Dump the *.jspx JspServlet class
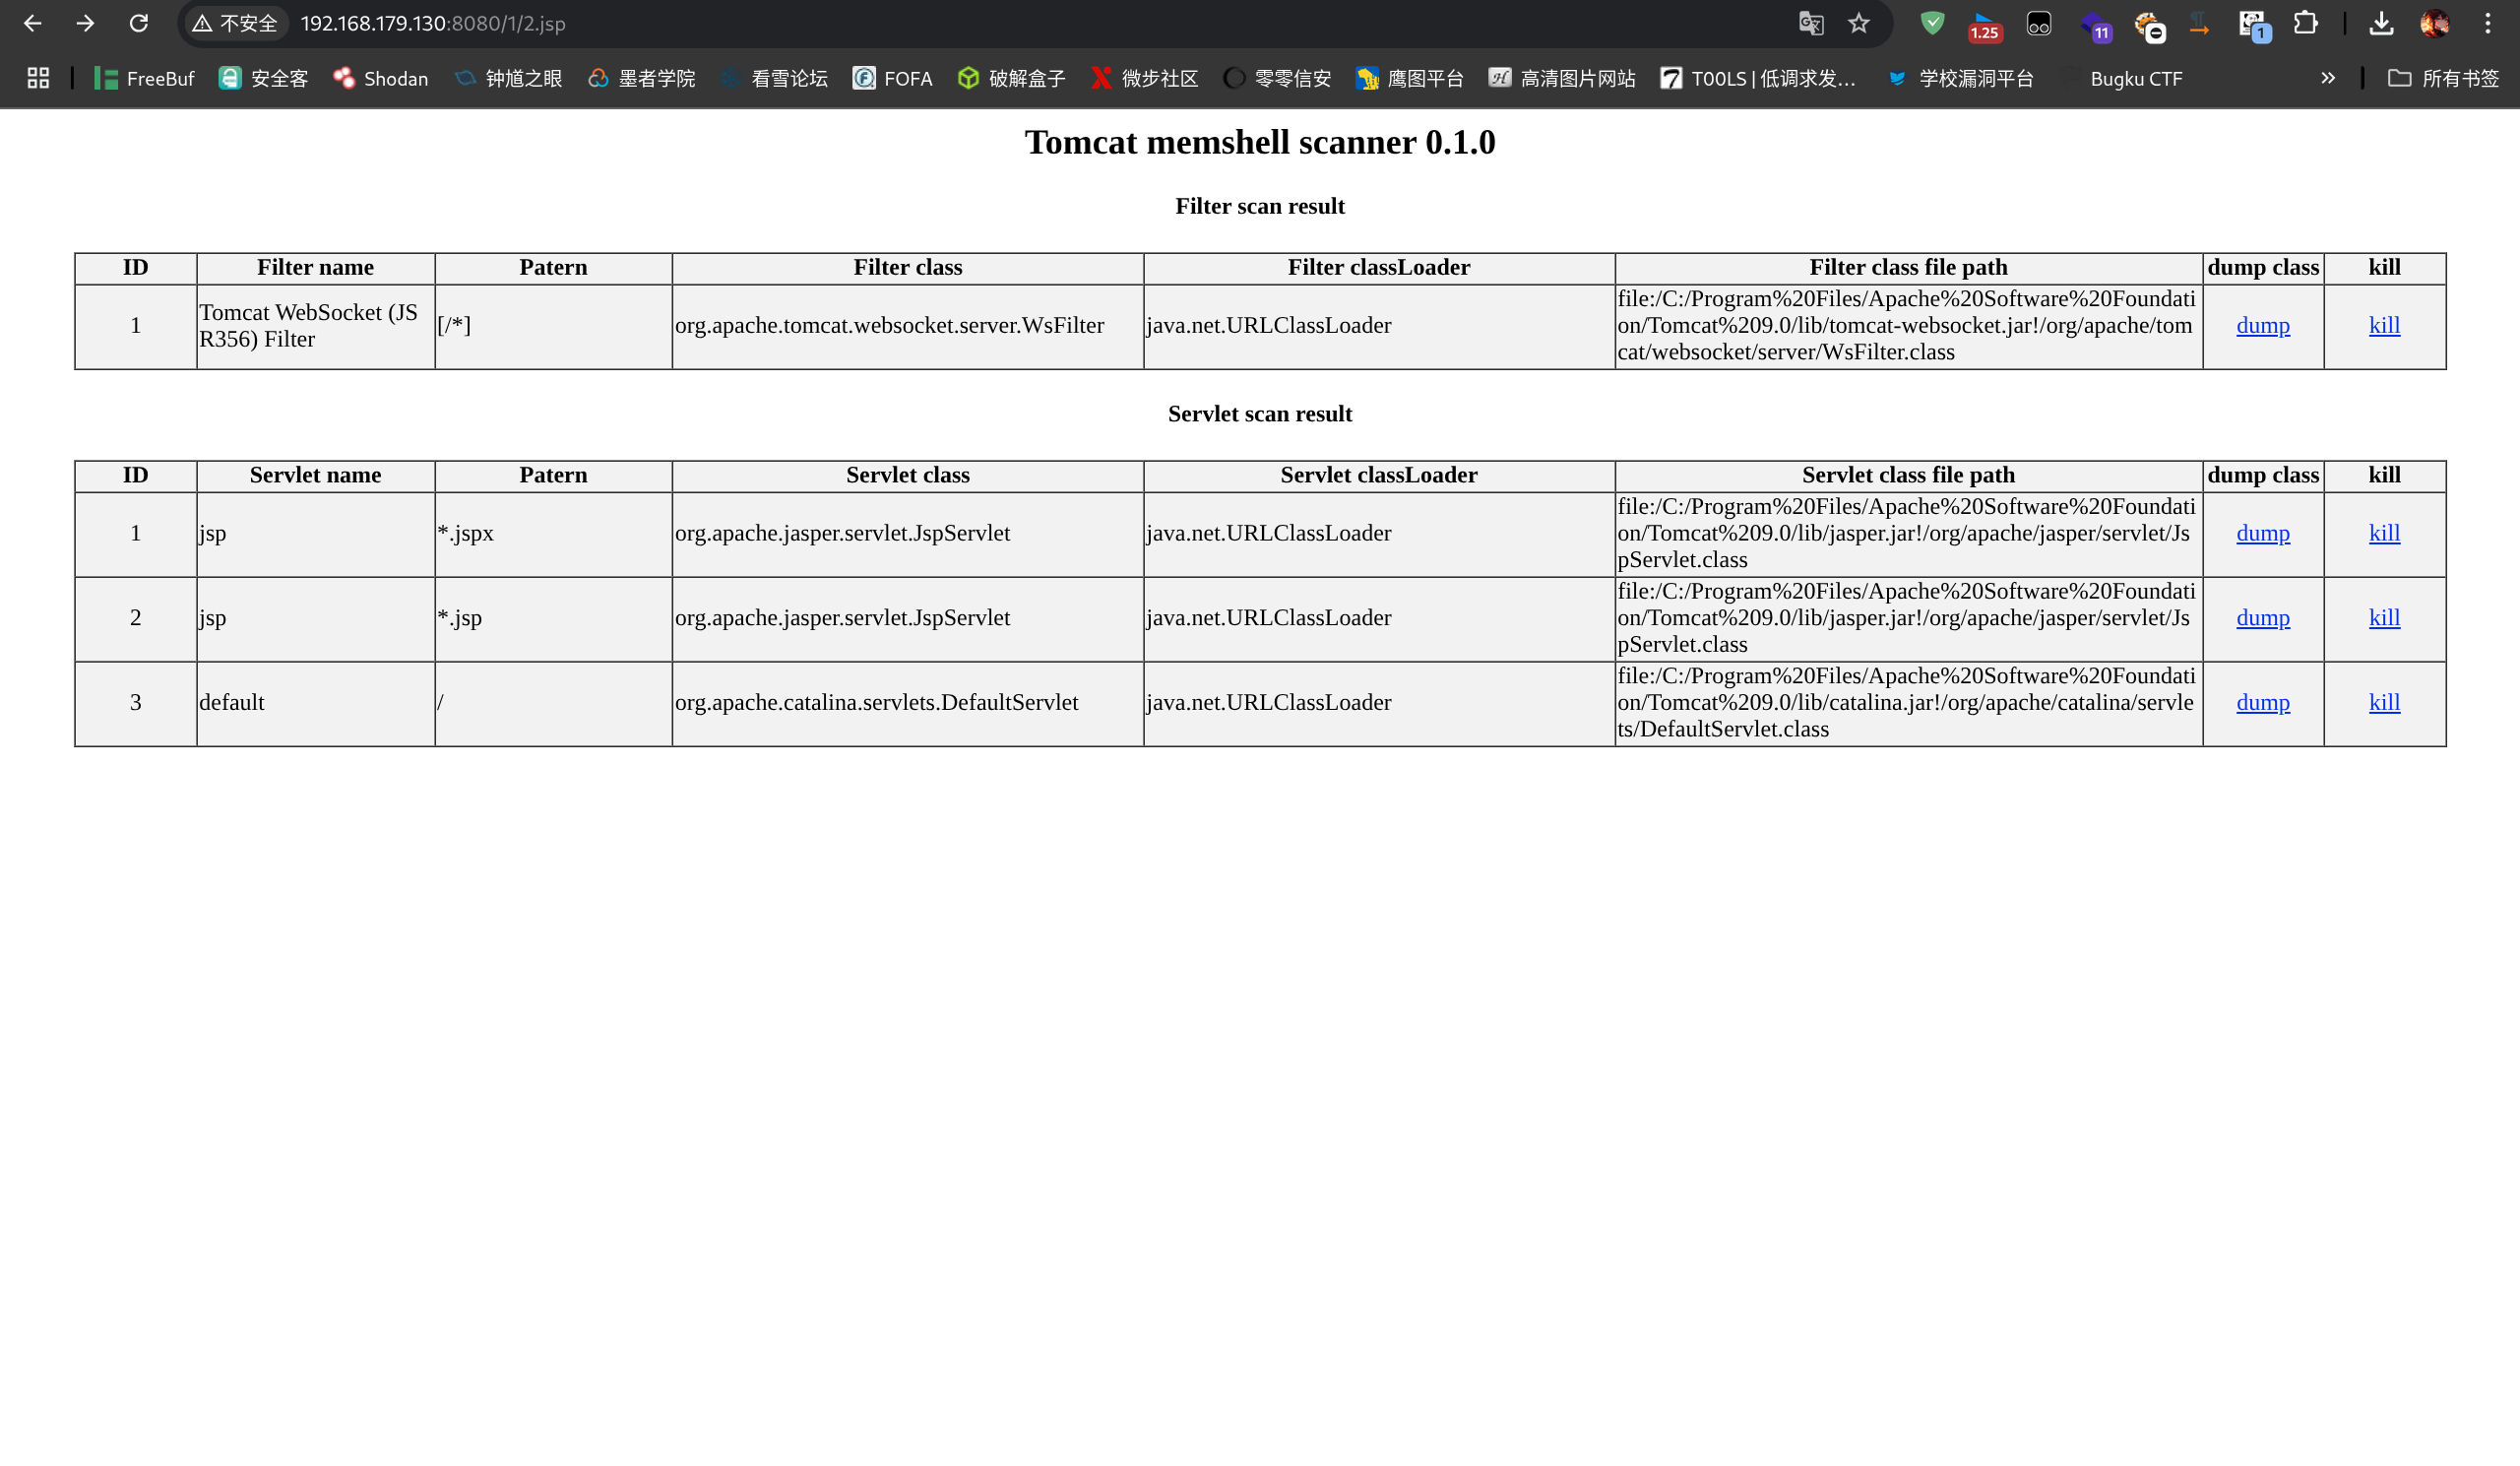2520x1466 pixels. 2262,533
